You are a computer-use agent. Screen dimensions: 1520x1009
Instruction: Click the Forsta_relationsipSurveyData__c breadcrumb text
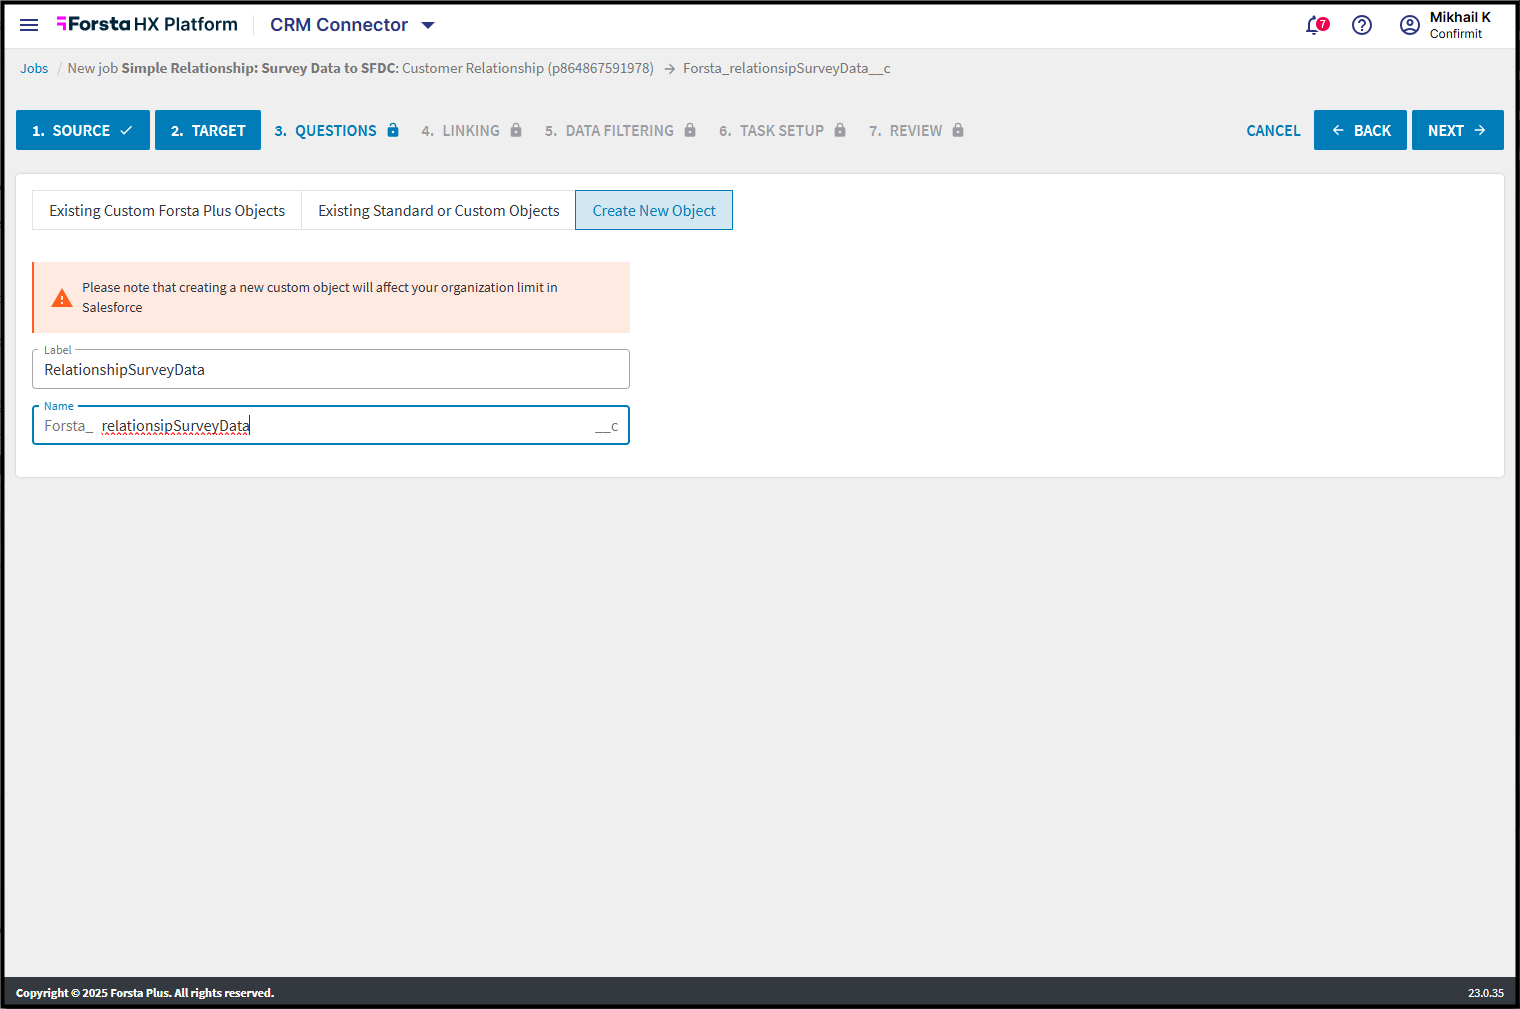click(787, 68)
